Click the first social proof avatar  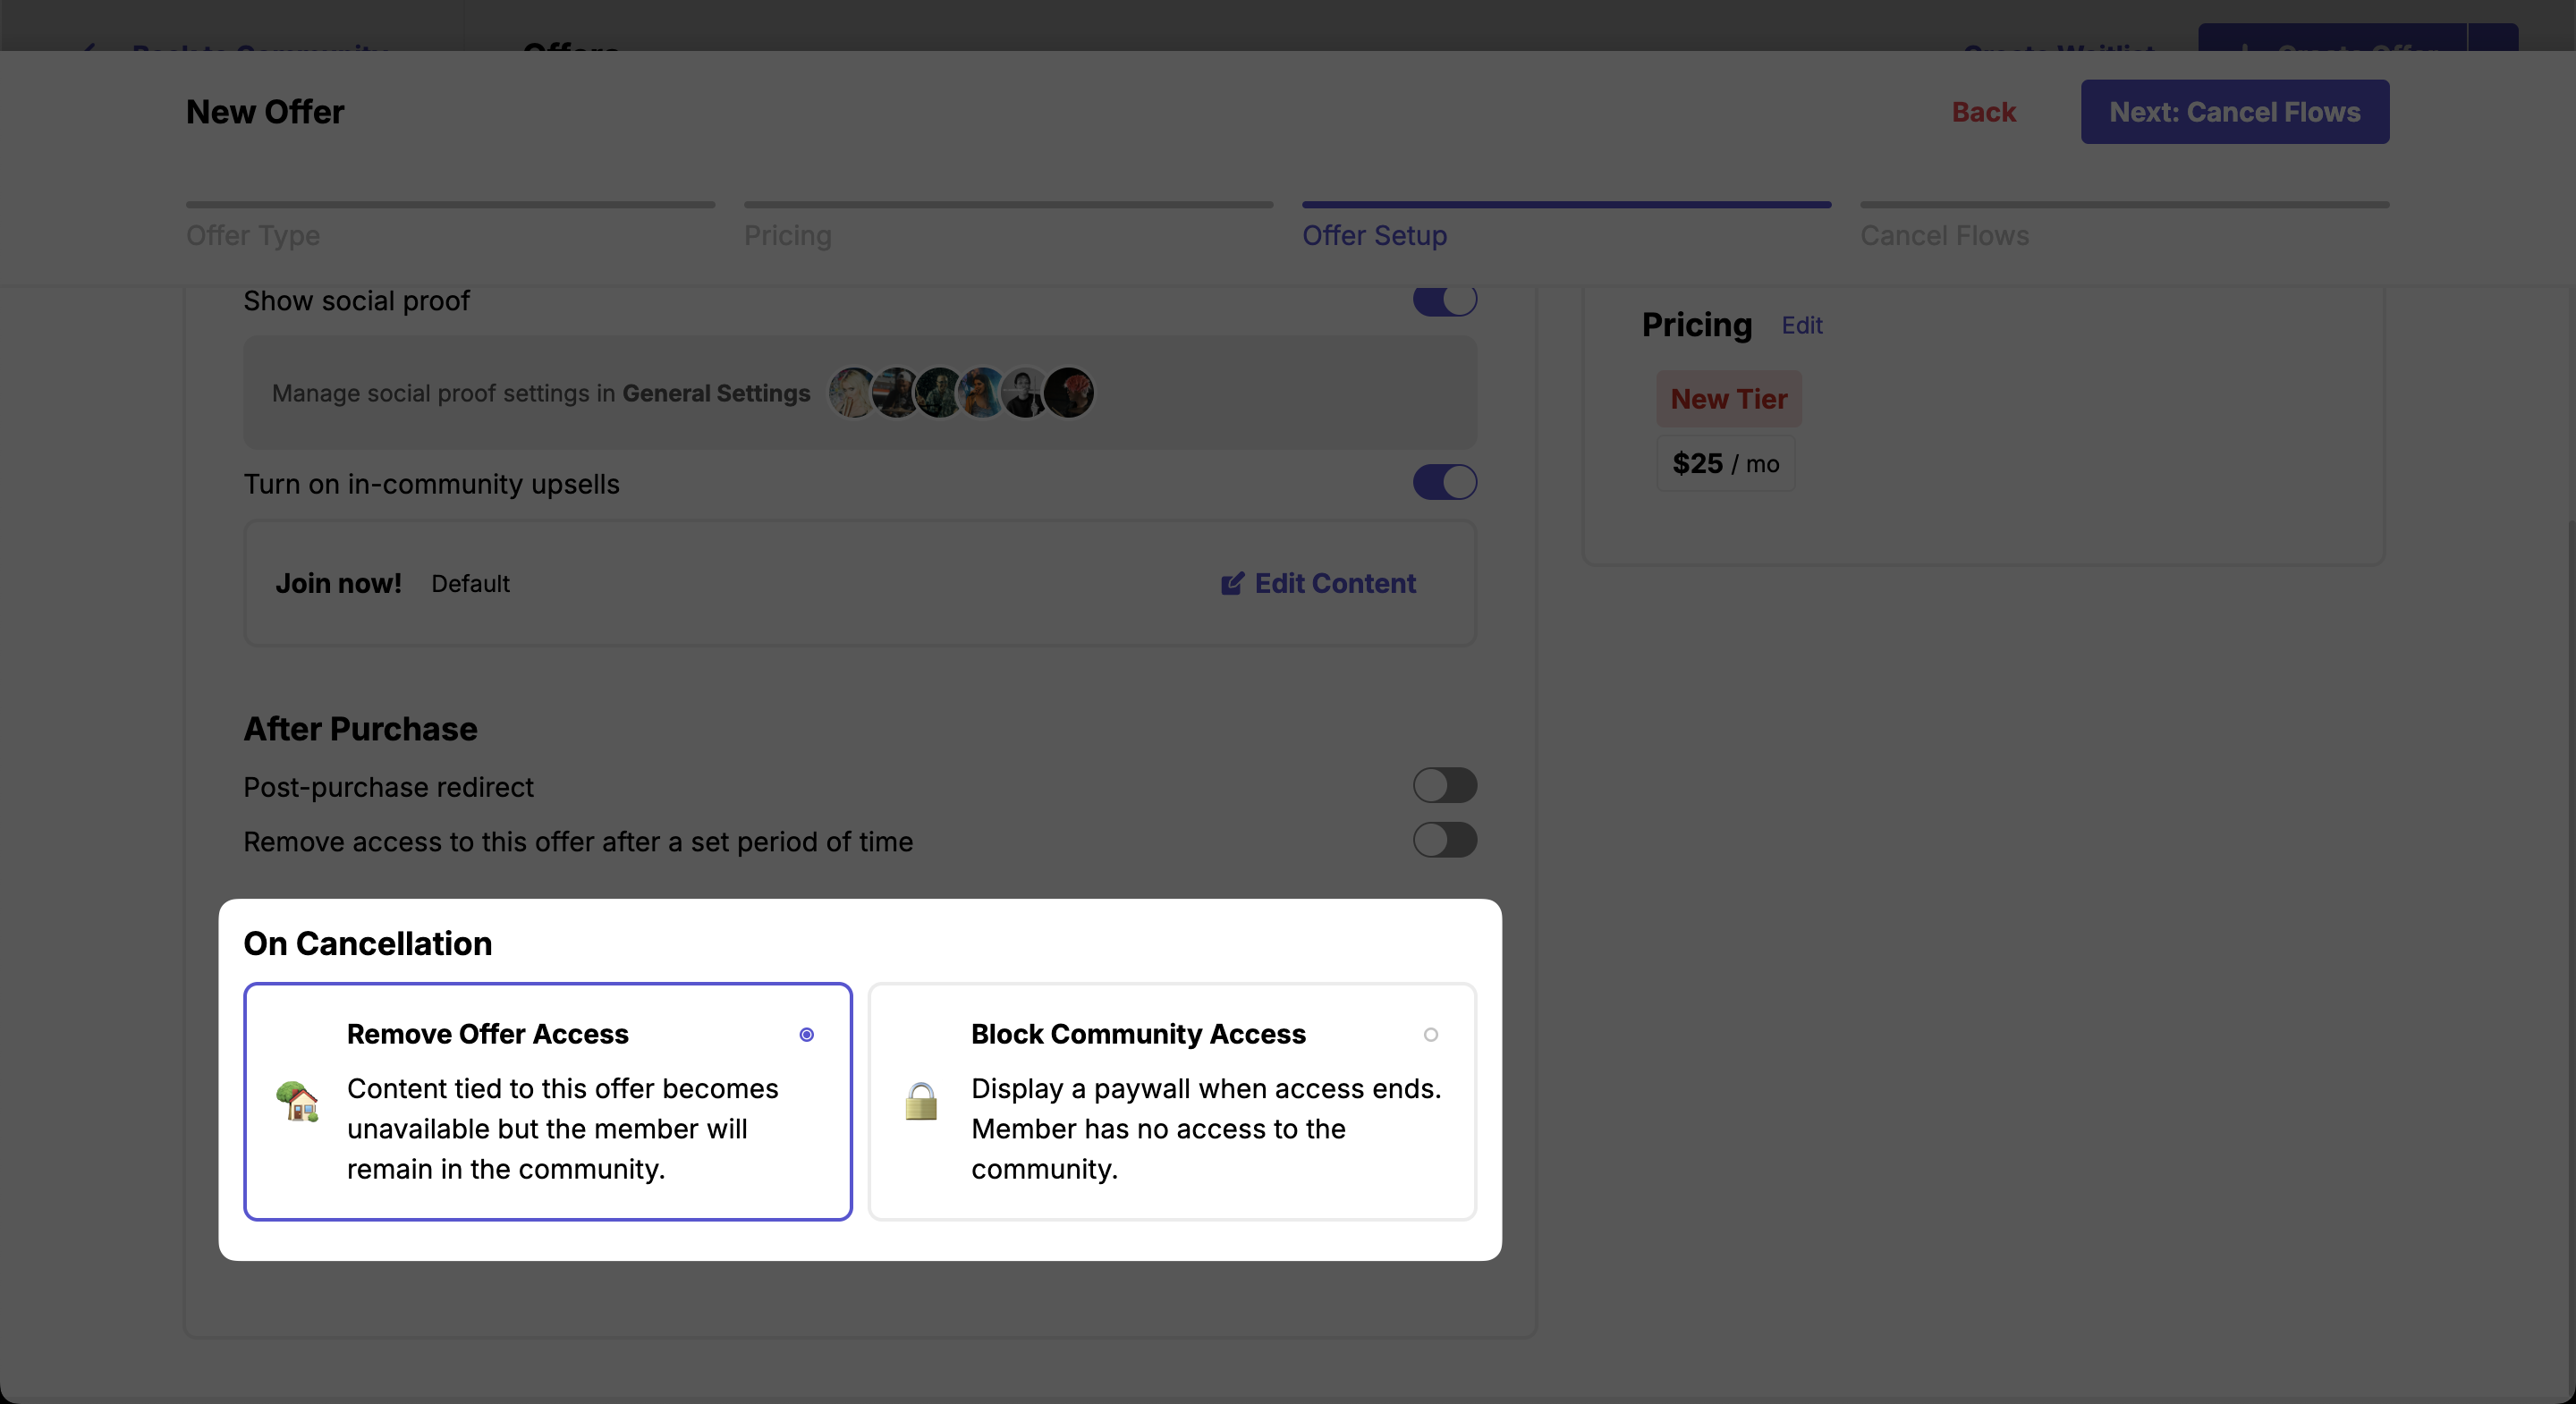click(x=853, y=393)
